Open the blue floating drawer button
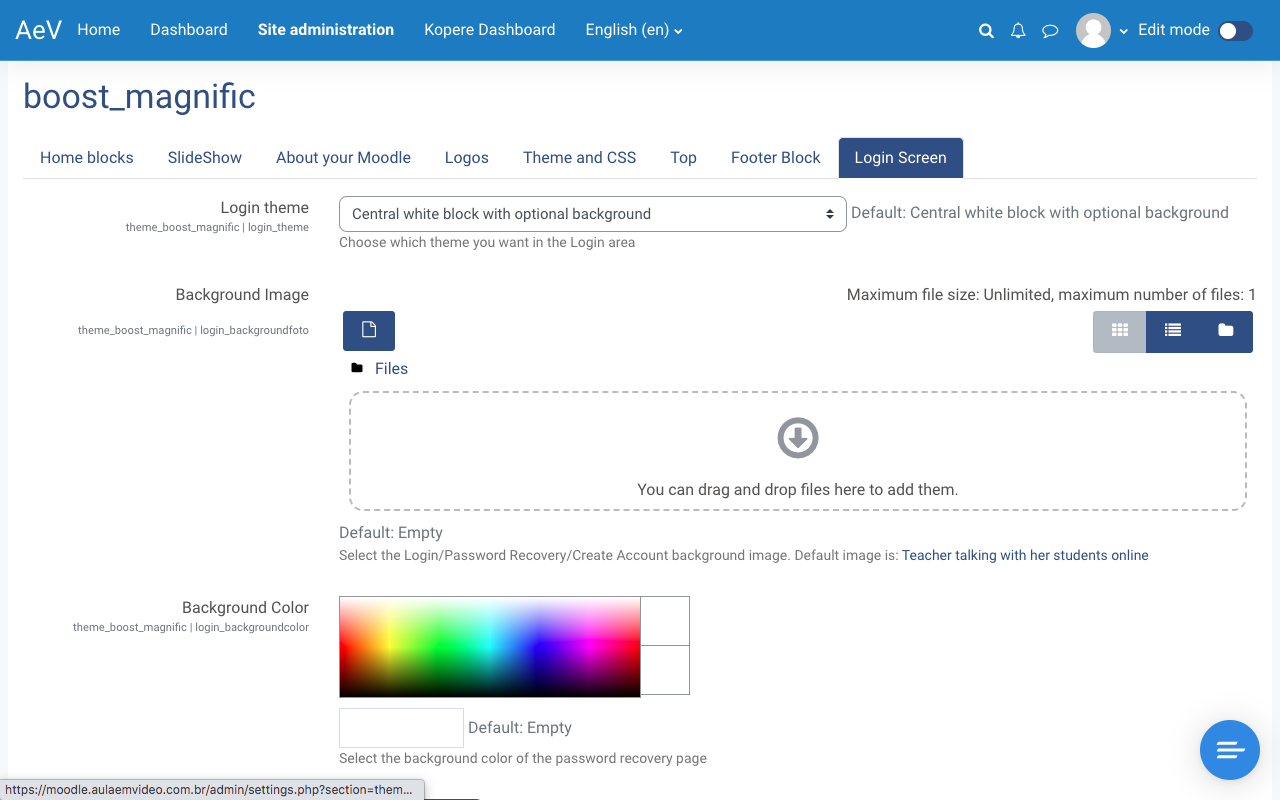The height and width of the screenshot is (800, 1280). tap(1229, 749)
